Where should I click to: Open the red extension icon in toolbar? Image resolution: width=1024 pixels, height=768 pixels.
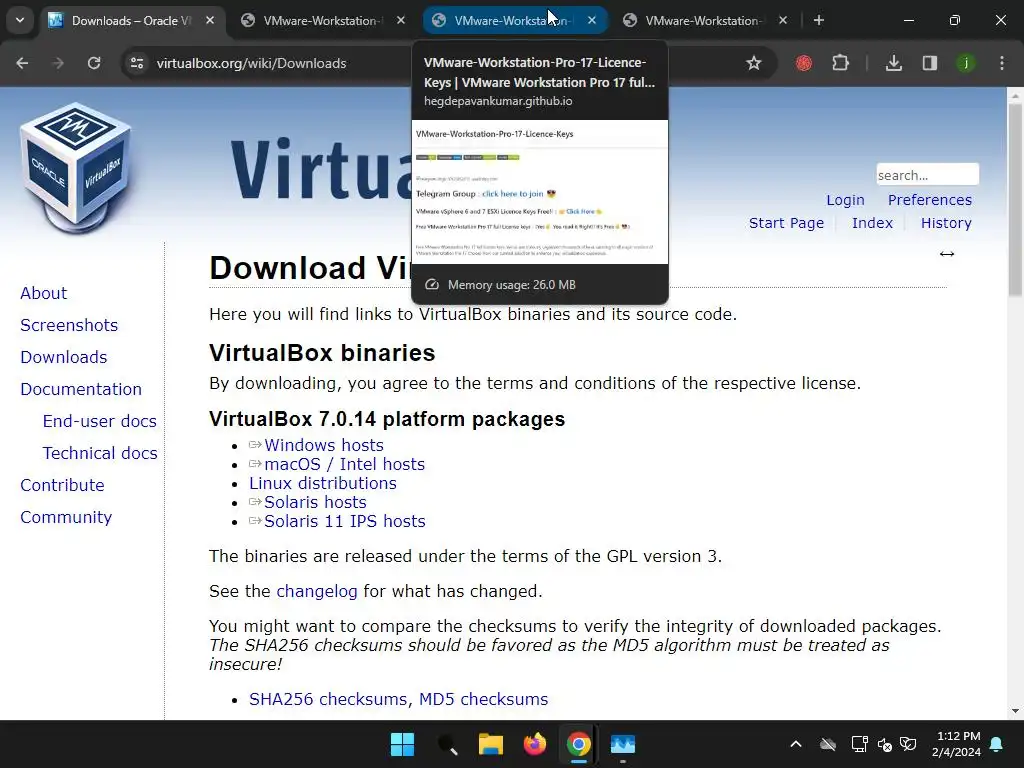click(804, 63)
